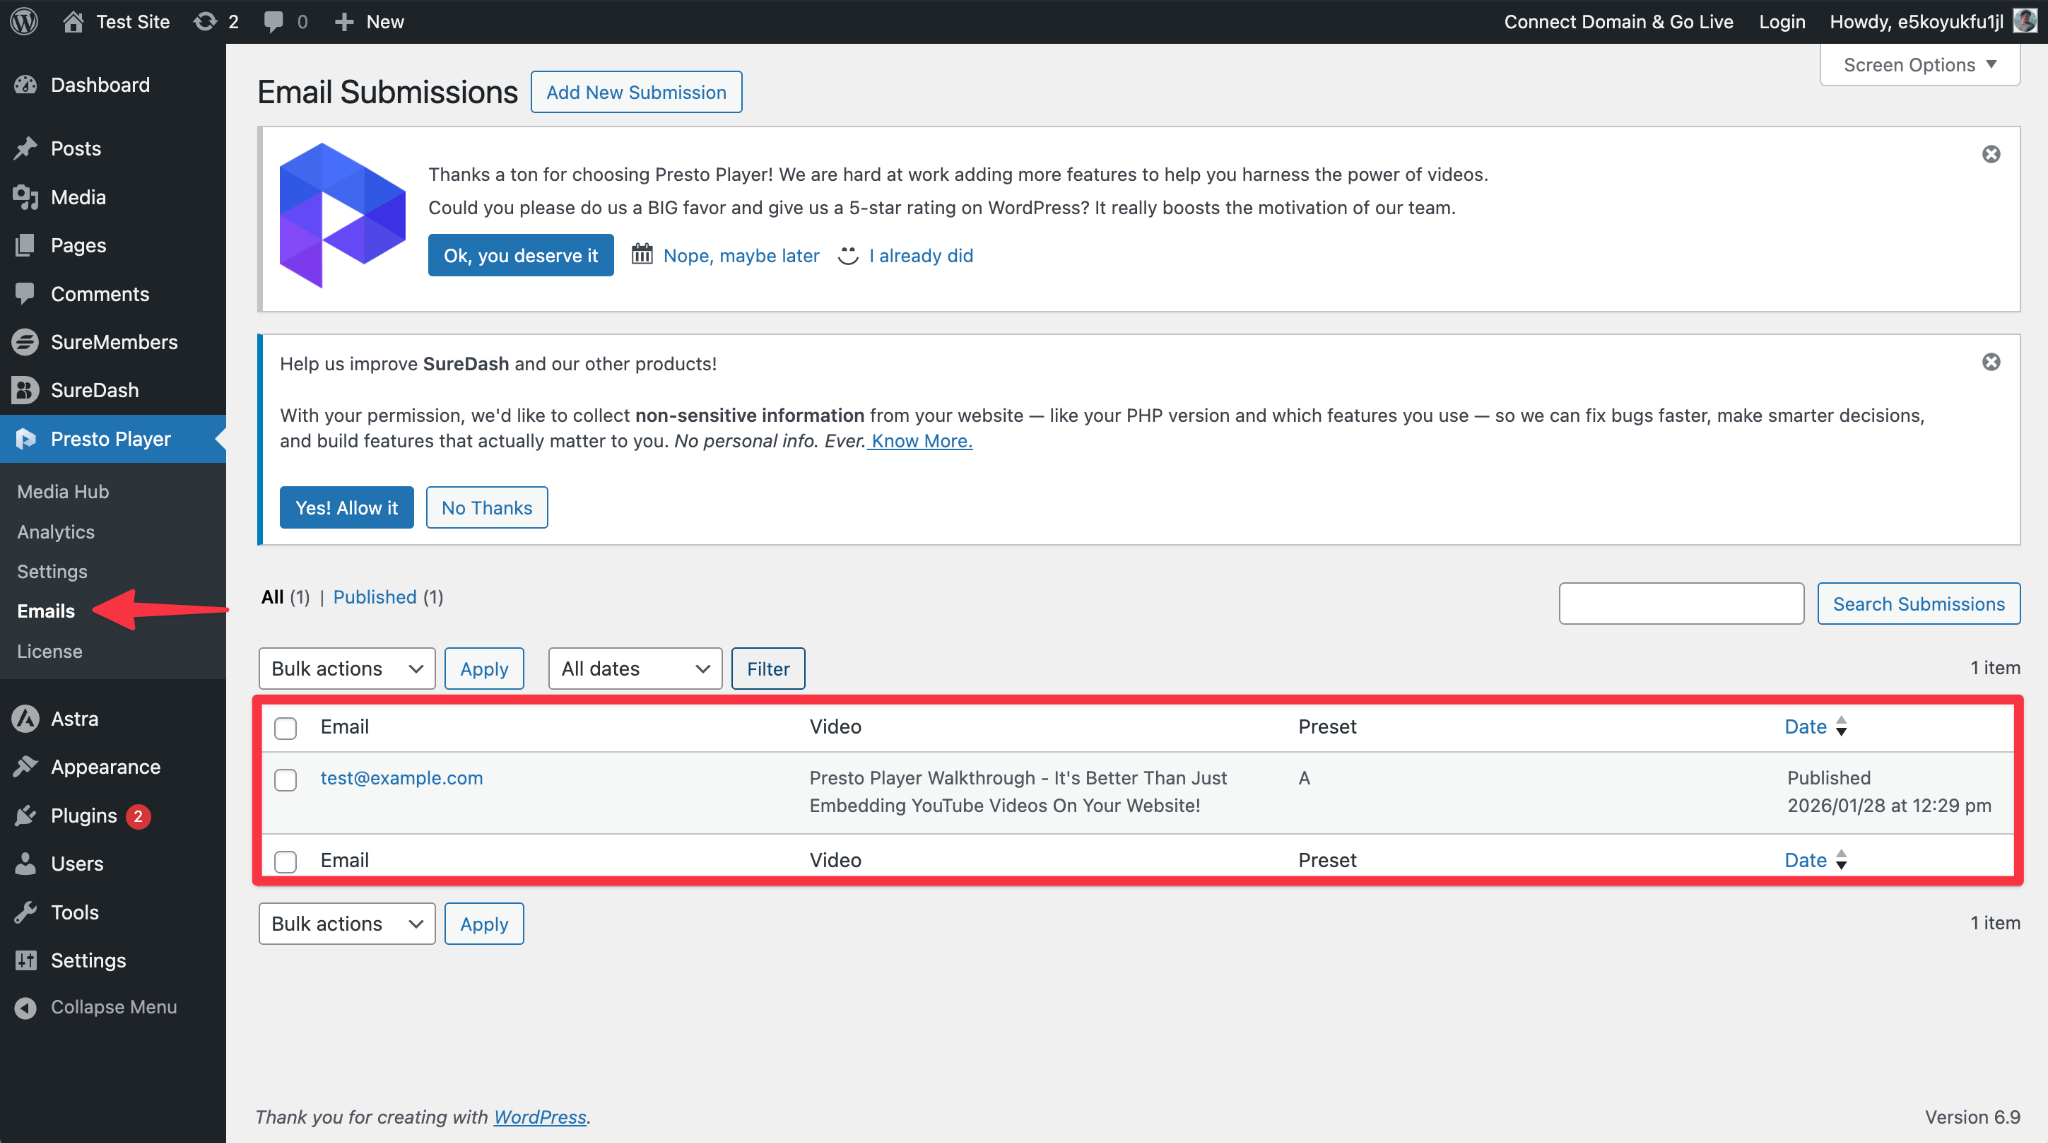Click the search submissions text field
The width and height of the screenshot is (2048, 1143).
click(x=1680, y=604)
